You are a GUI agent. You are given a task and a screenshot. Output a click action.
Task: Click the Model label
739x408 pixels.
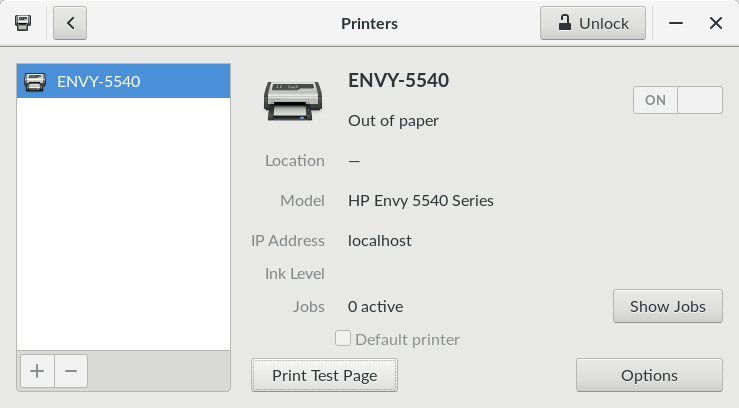tap(302, 201)
